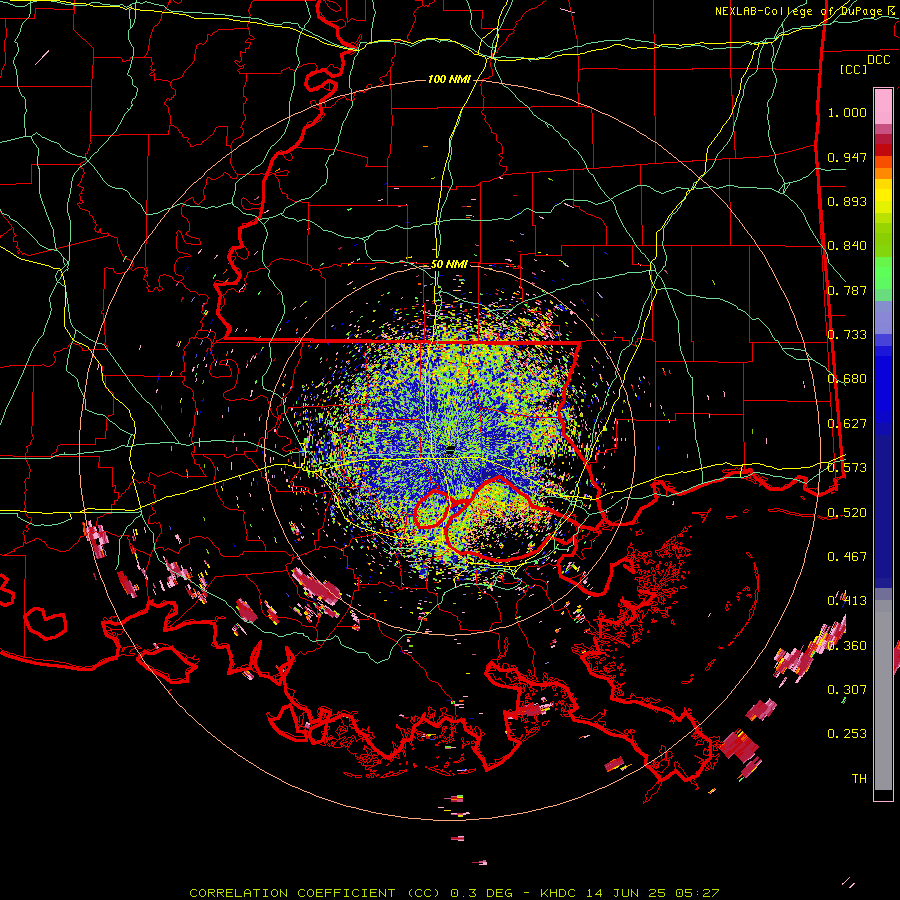The width and height of the screenshot is (900, 900).
Task: Click the 0.840 scale value
Action: coord(847,246)
